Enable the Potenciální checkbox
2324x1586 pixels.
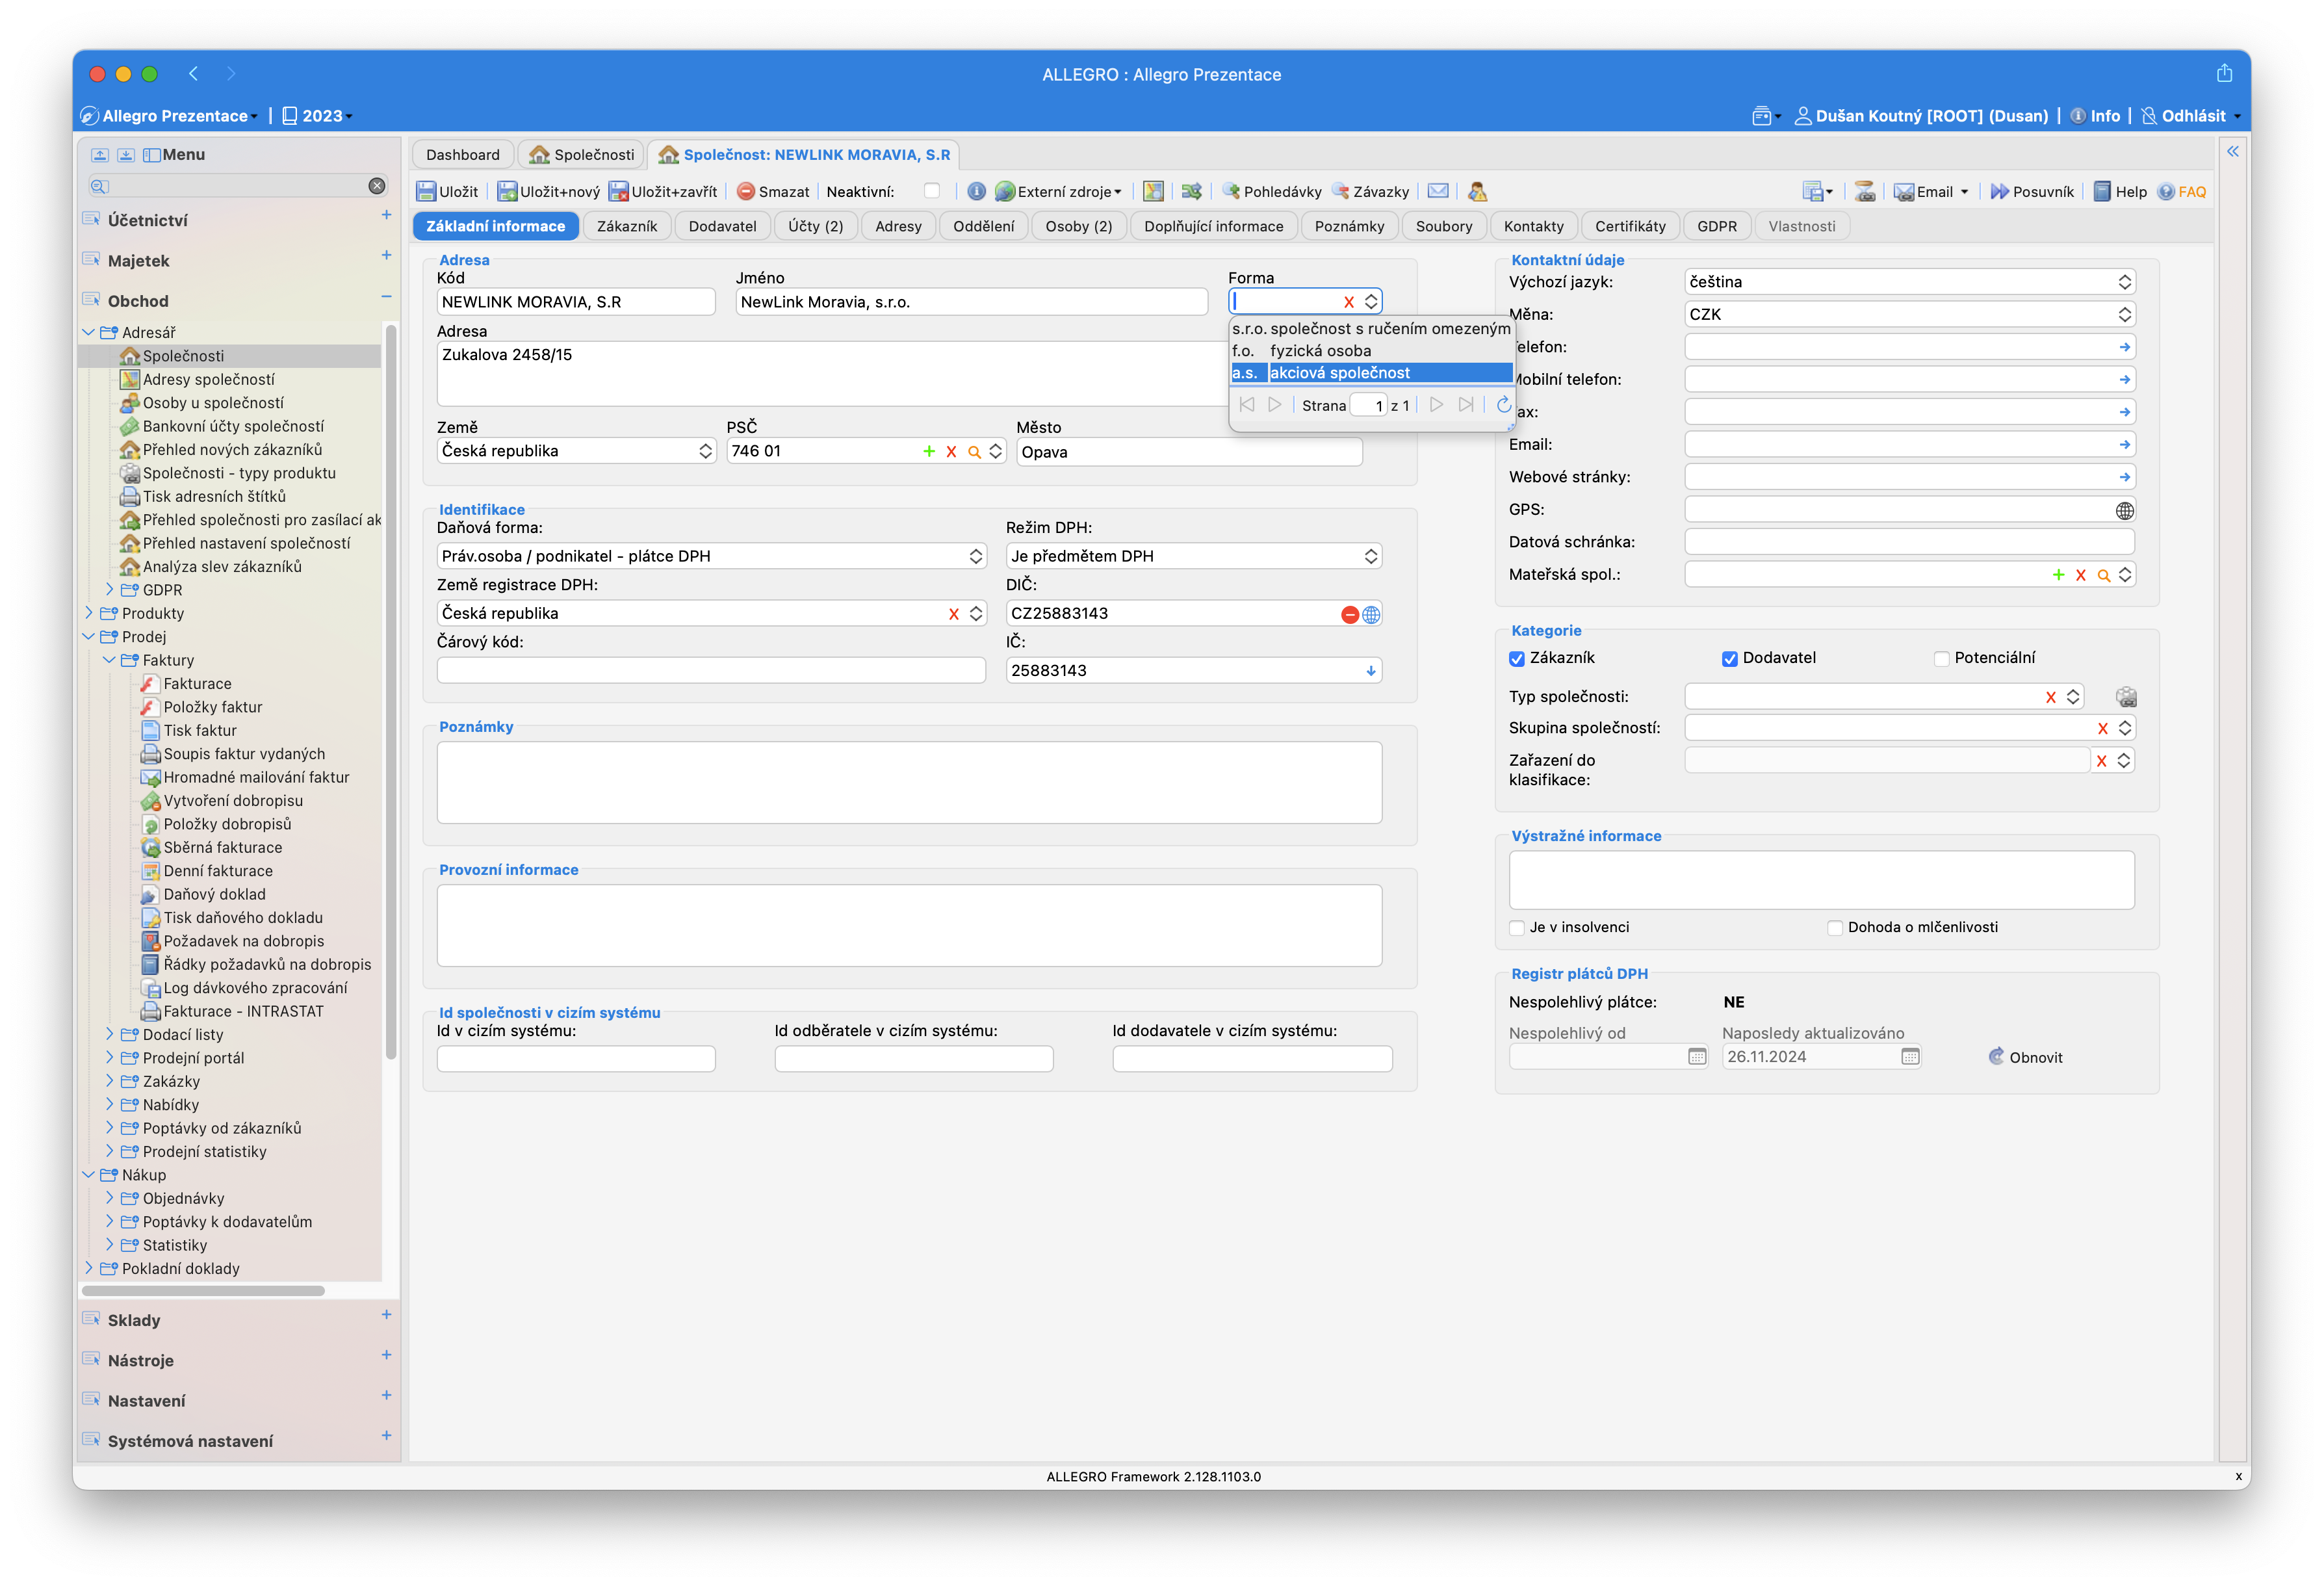[x=1941, y=658]
